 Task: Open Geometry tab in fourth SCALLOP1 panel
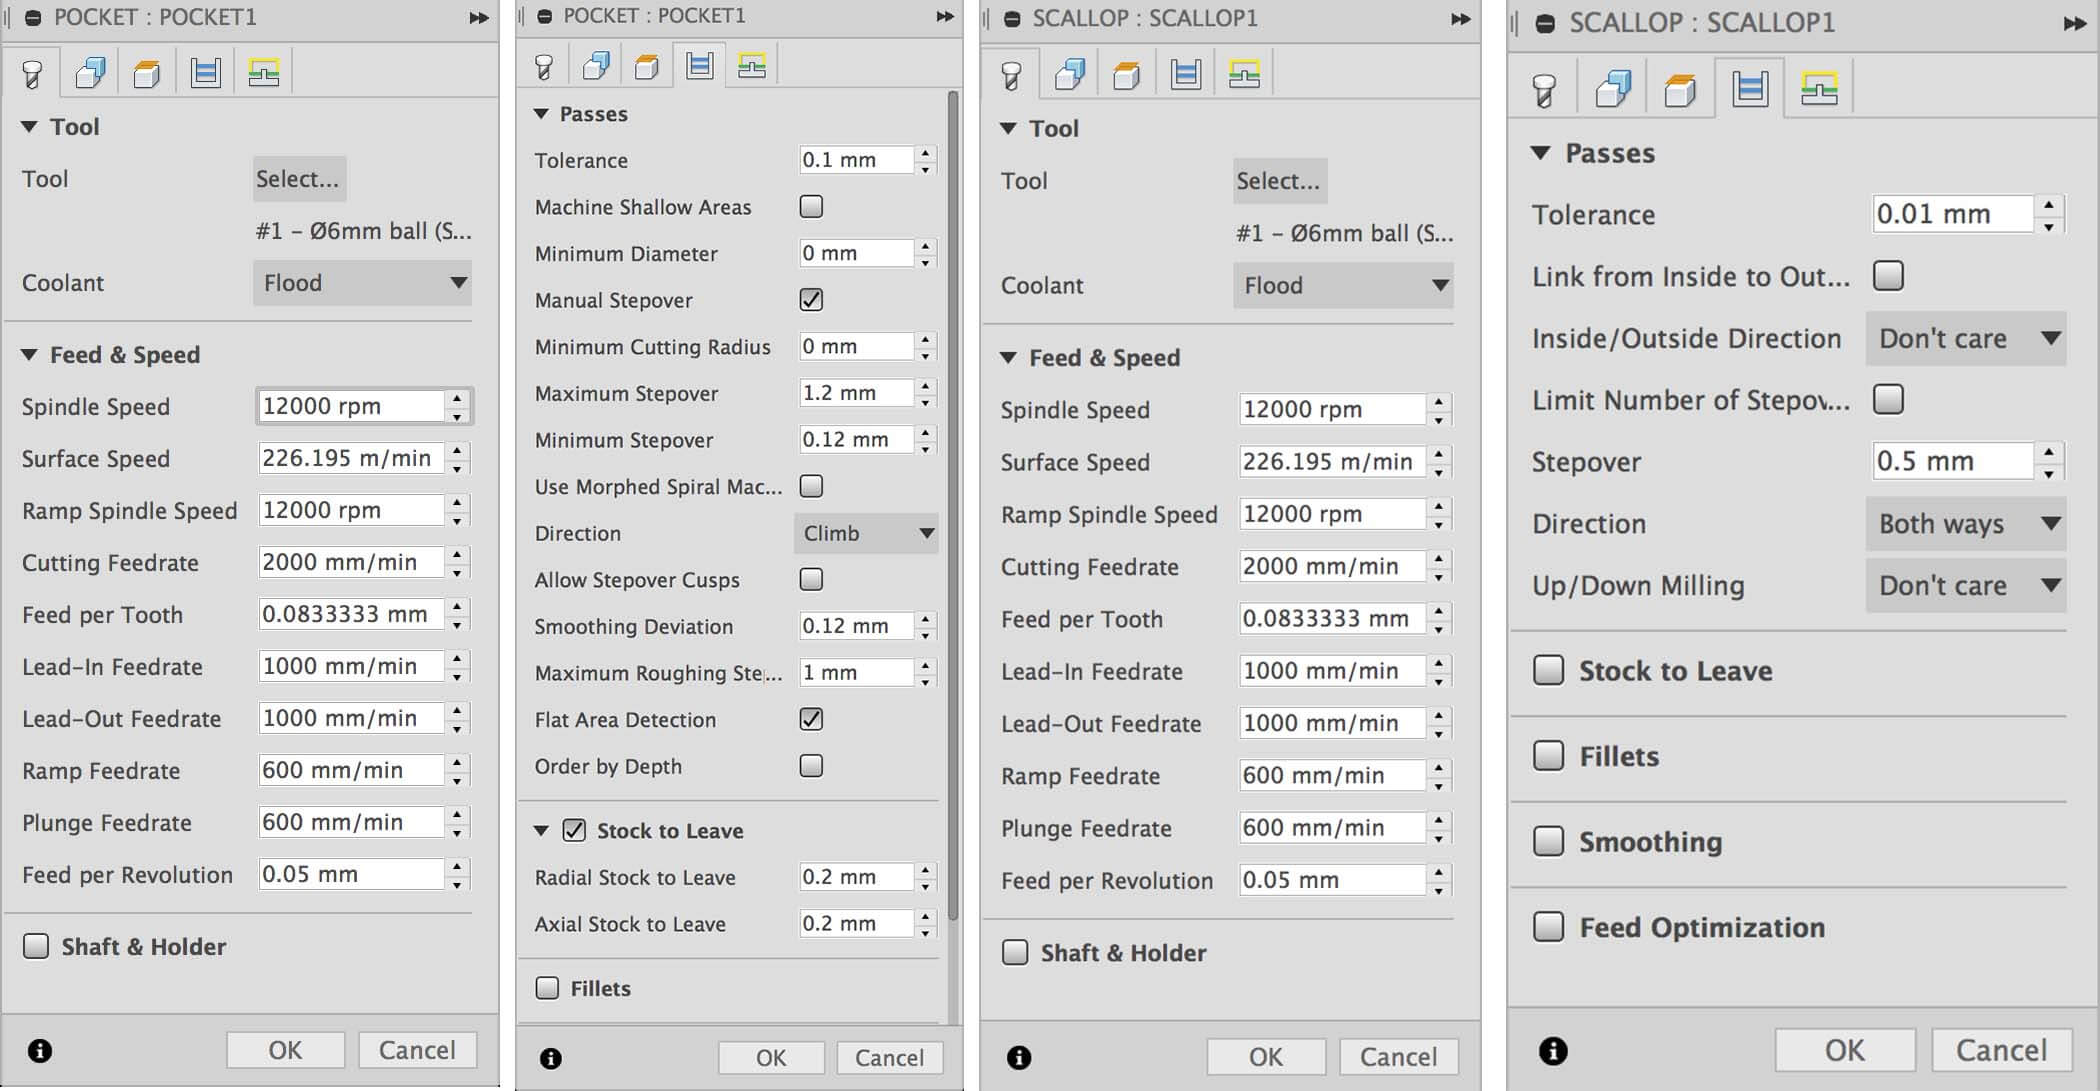pyautogui.click(x=1613, y=90)
